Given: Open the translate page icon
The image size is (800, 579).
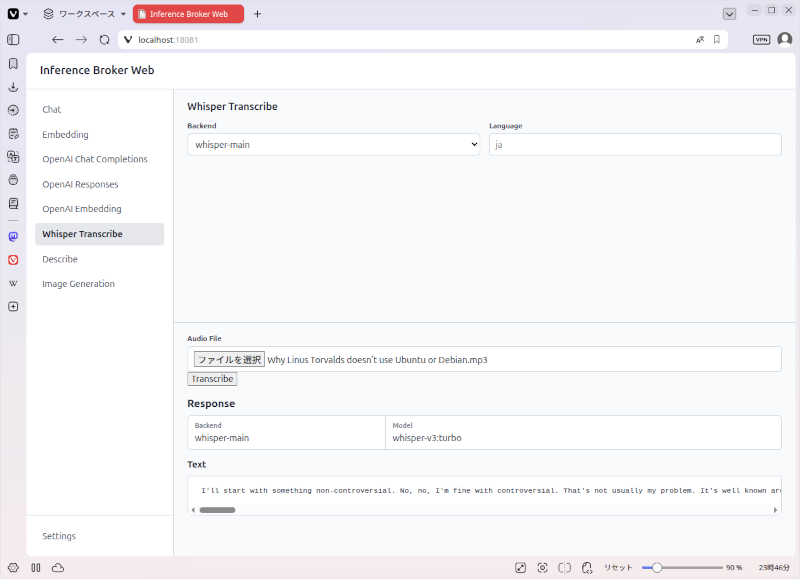Looking at the screenshot, I should pyautogui.click(x=700, y=40).
